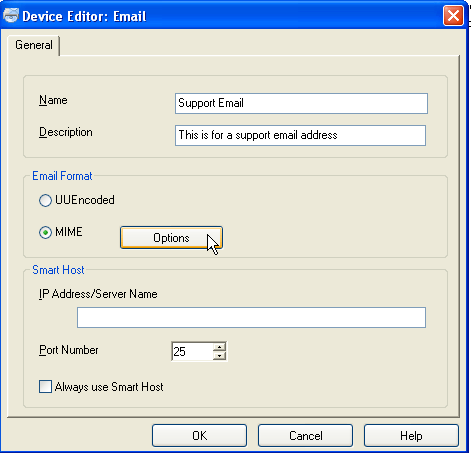471x453 pixels.
Task: Focus the Name field containing Support Email
Action: point(301,103)
